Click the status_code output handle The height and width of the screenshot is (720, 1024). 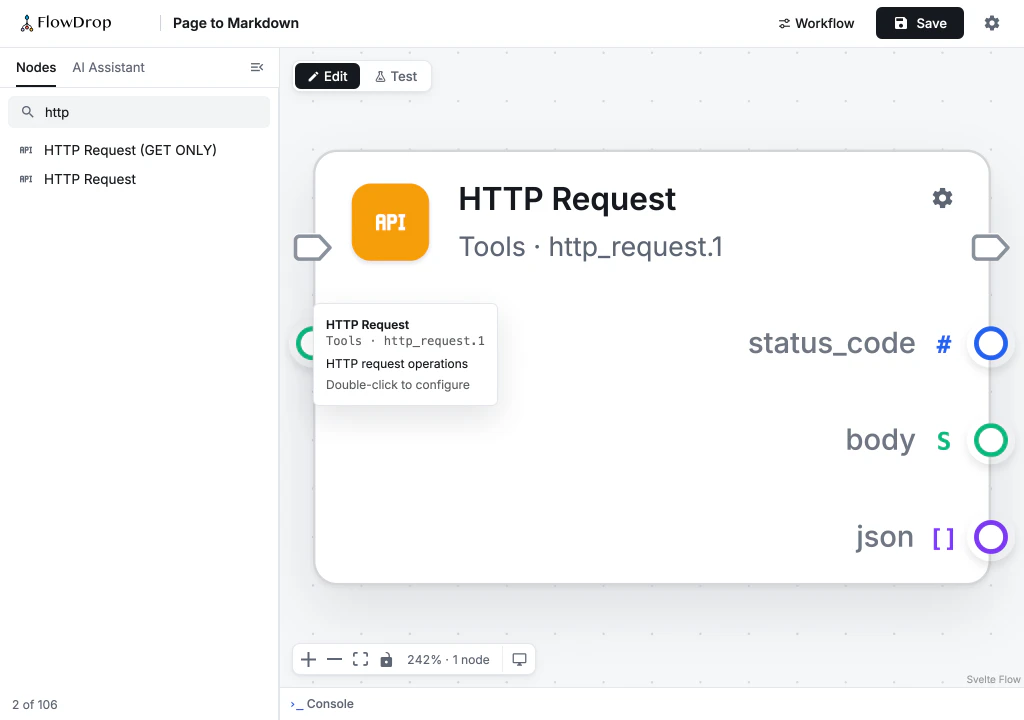pyautogui.click(x=990, y=343)
